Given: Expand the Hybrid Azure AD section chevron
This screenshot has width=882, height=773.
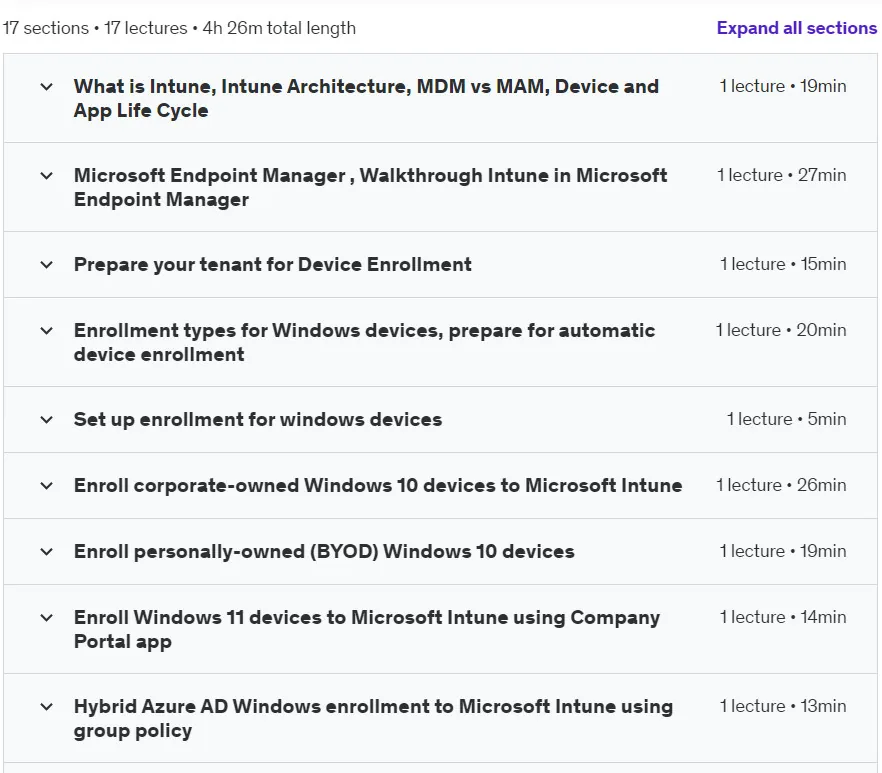Looking at the screenshot, I should (x=47, y=707).
